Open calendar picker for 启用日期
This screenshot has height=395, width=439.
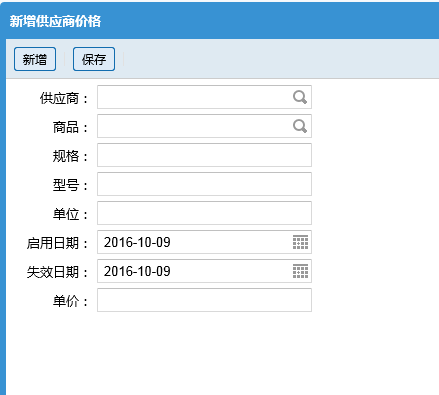300,242
